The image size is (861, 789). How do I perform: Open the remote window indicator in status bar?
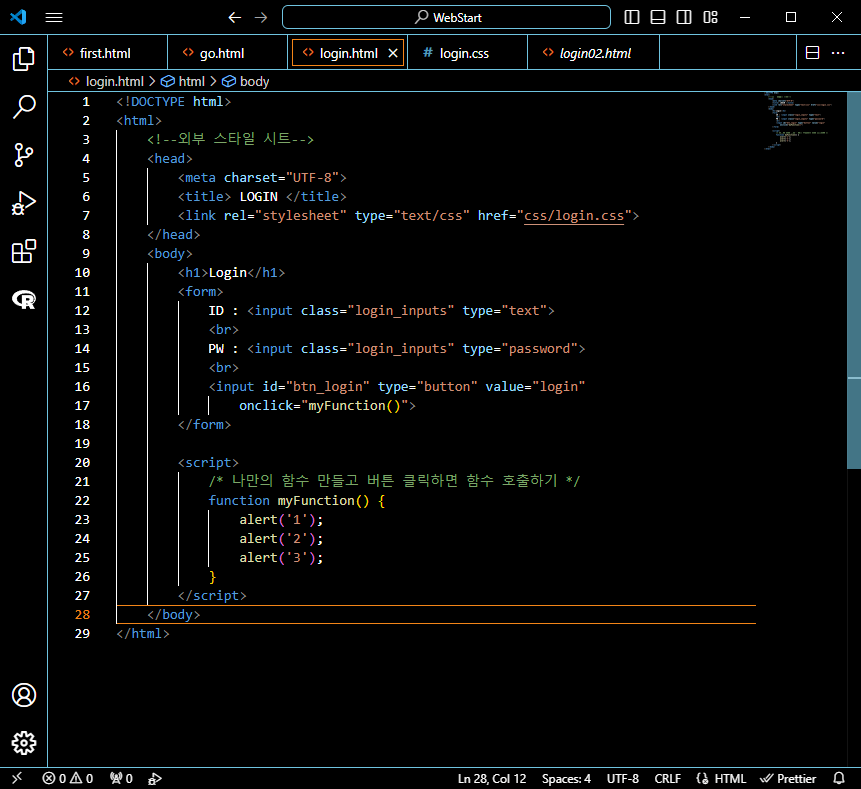click(17, 779)
